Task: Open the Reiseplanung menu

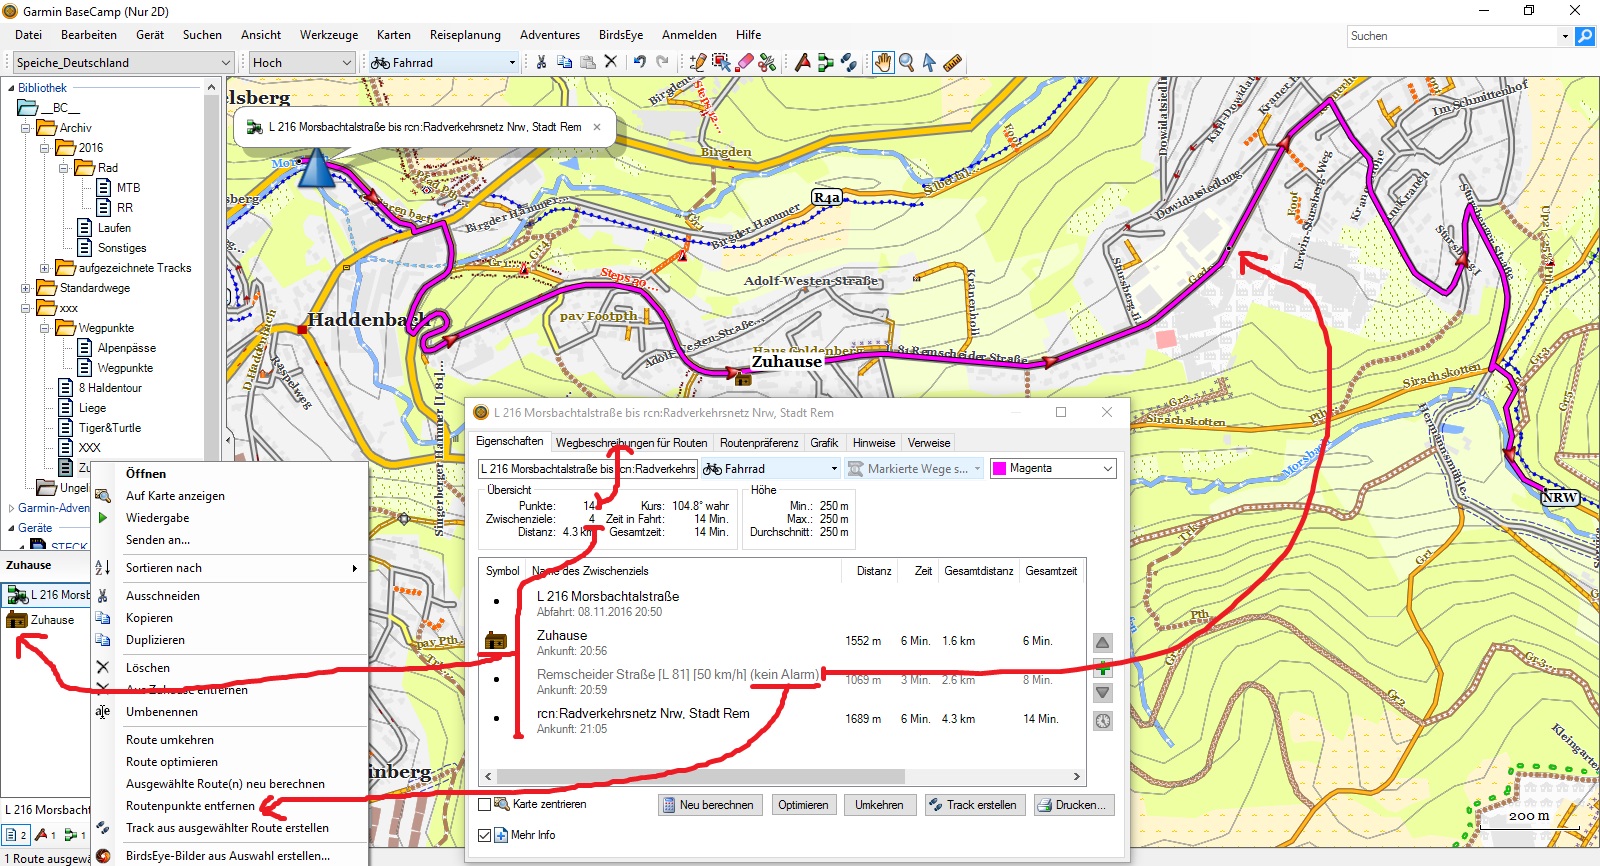Action: [x=465, y=35]
